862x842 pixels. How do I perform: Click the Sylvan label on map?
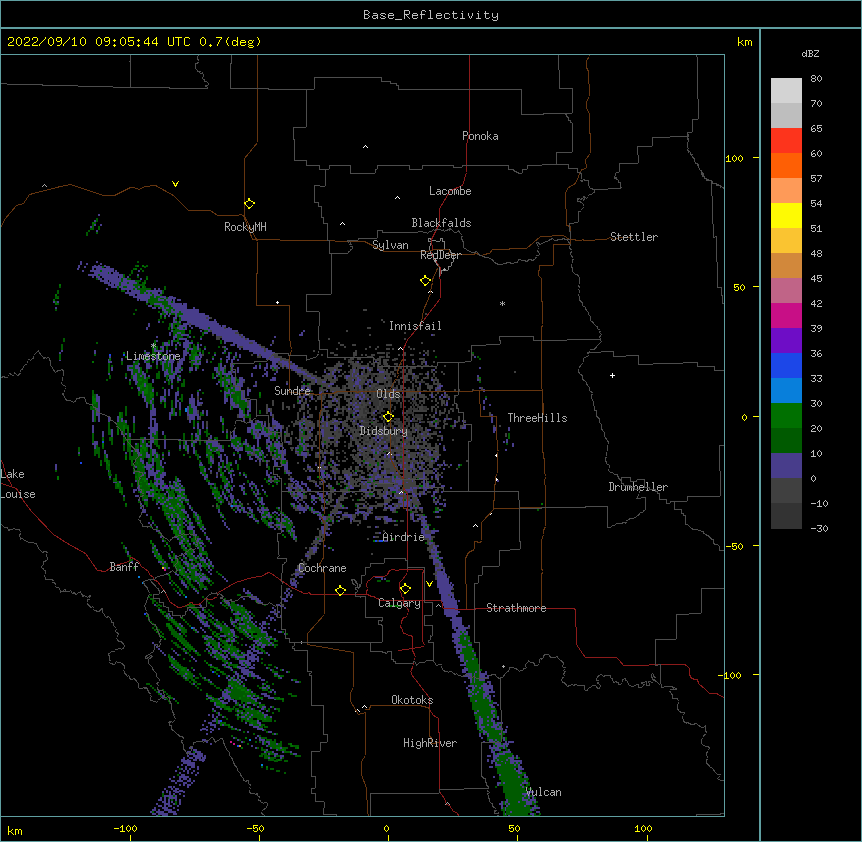click(390, 245)
